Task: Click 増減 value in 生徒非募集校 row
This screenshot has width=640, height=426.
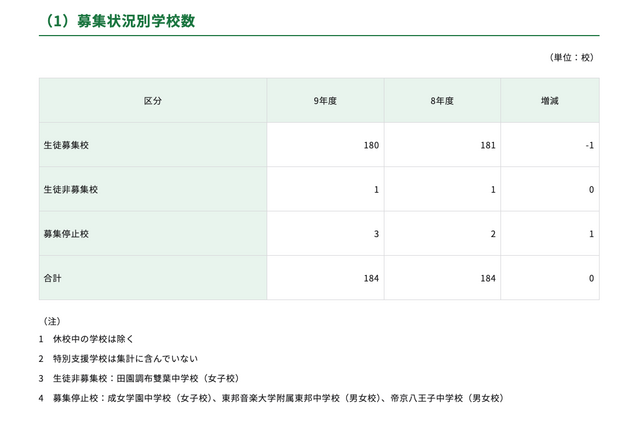Action: point(591,190)
